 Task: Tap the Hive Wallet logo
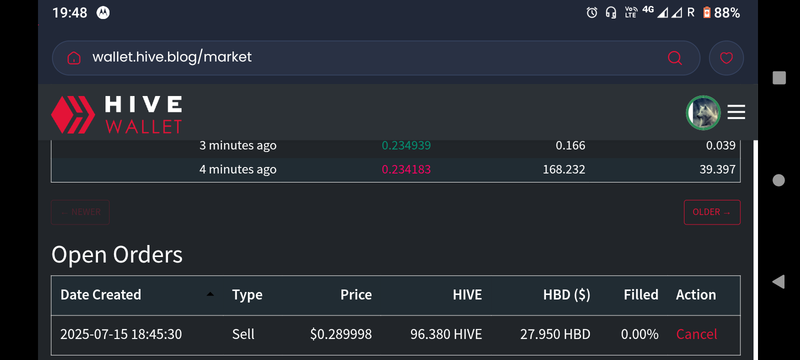pyautogui.click(x=116, y=115)
